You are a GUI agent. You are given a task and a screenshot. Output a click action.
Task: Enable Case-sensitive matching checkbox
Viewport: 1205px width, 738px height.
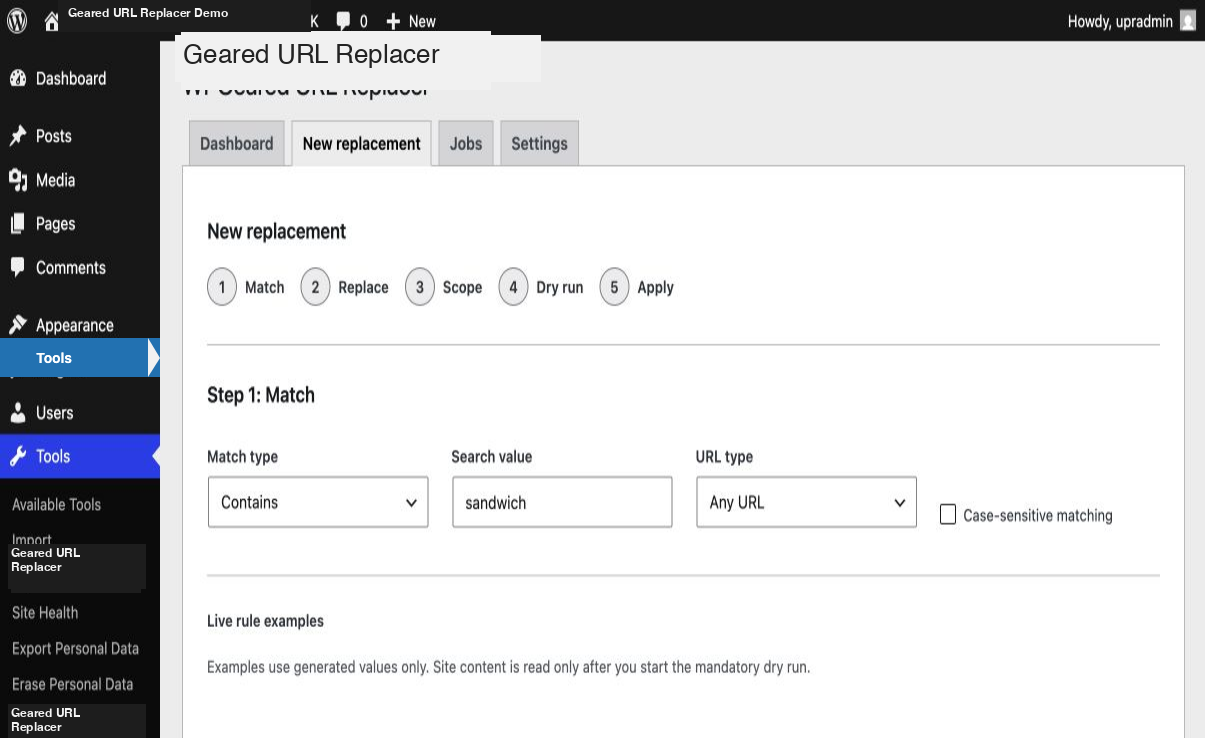(948, 515)
